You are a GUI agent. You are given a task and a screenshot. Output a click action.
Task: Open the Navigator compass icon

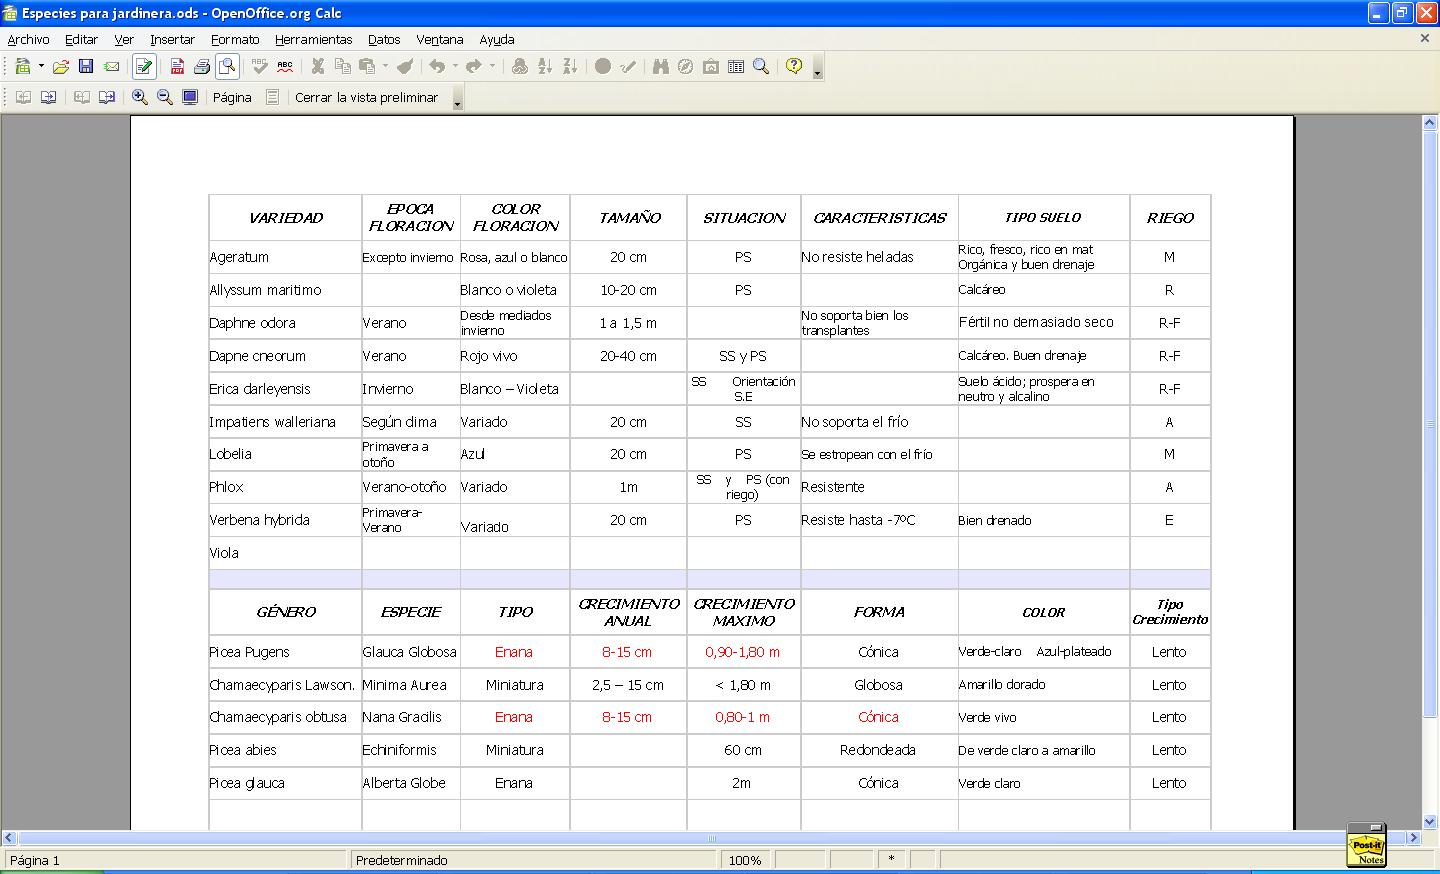point(685,67)
